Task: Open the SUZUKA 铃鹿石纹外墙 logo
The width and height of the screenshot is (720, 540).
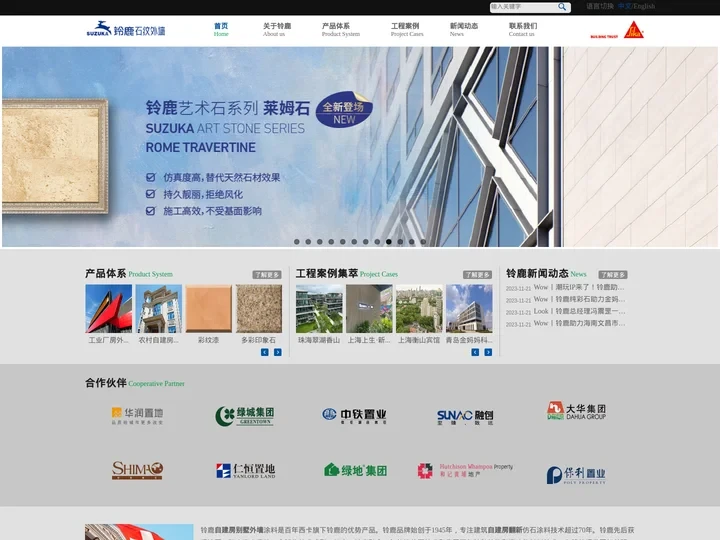Action: pos(126,29)
